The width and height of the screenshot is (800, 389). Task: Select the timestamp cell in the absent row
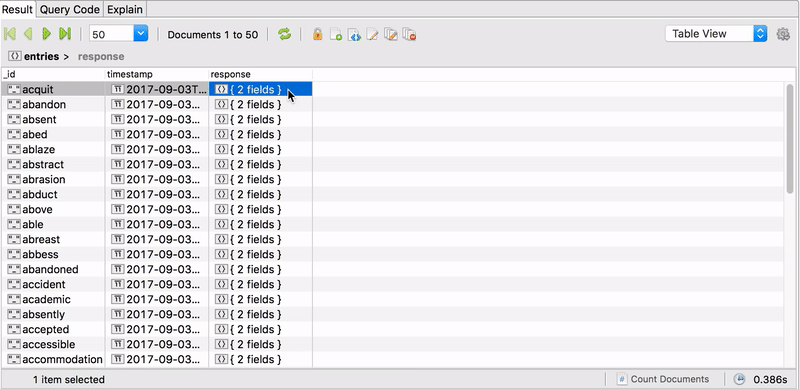point(157,119)
